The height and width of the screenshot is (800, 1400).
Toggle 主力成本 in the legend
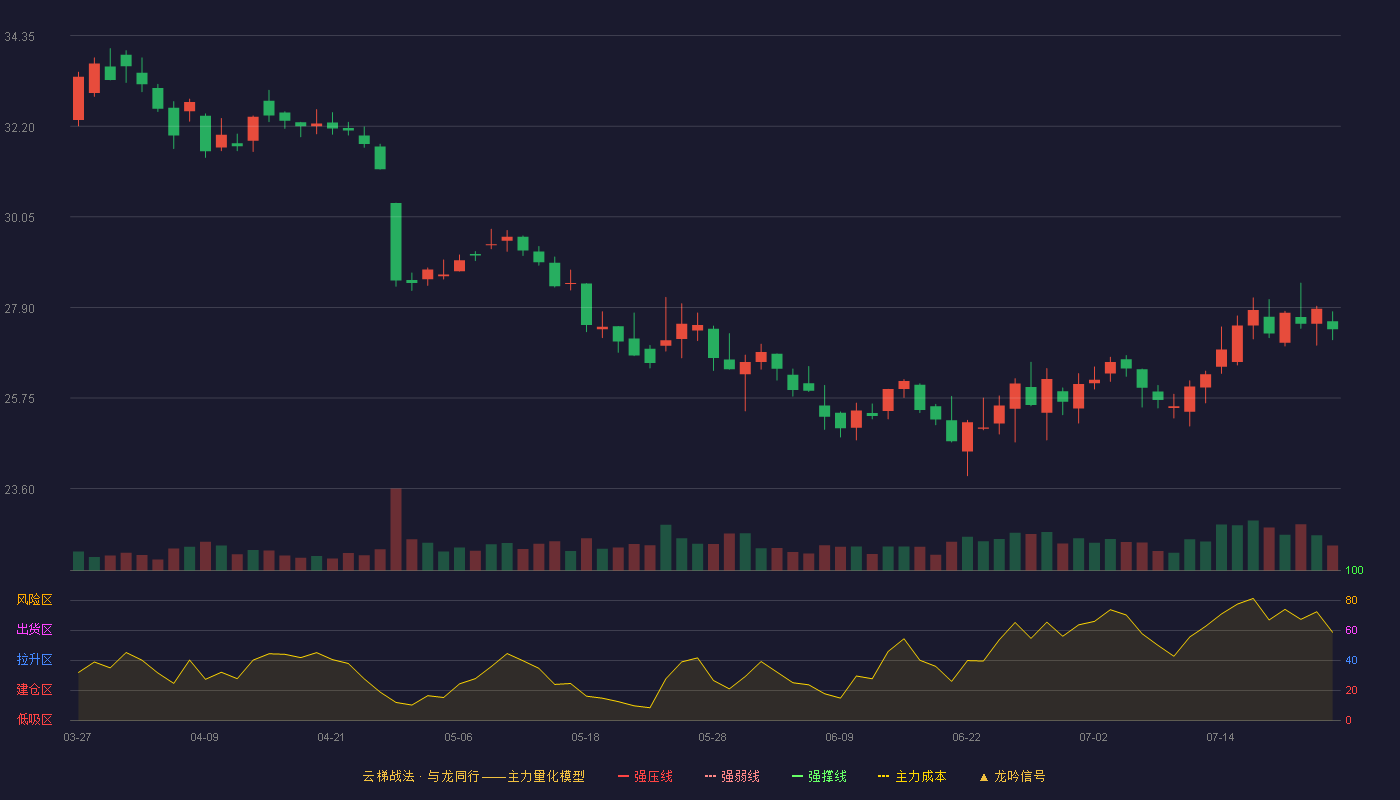[912, 776]
